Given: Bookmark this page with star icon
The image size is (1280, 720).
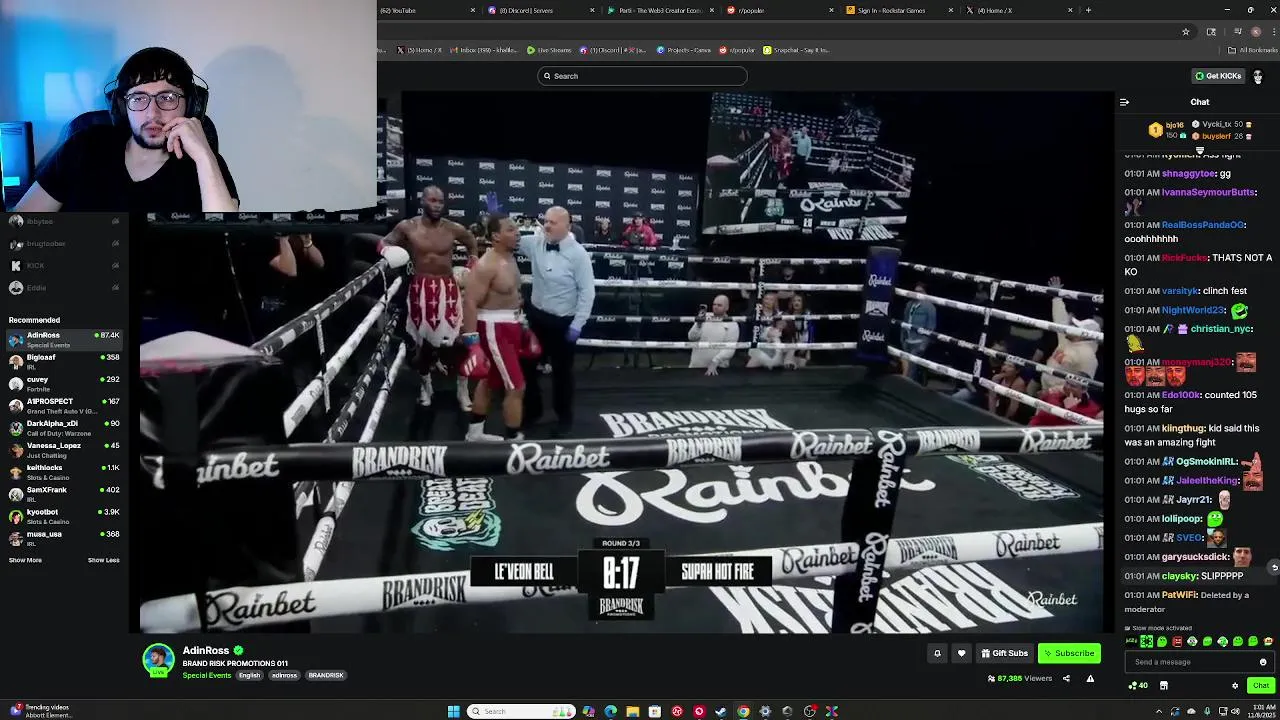Looking at the screenshot, I should pyautogui.click(x=1186, y=32).
